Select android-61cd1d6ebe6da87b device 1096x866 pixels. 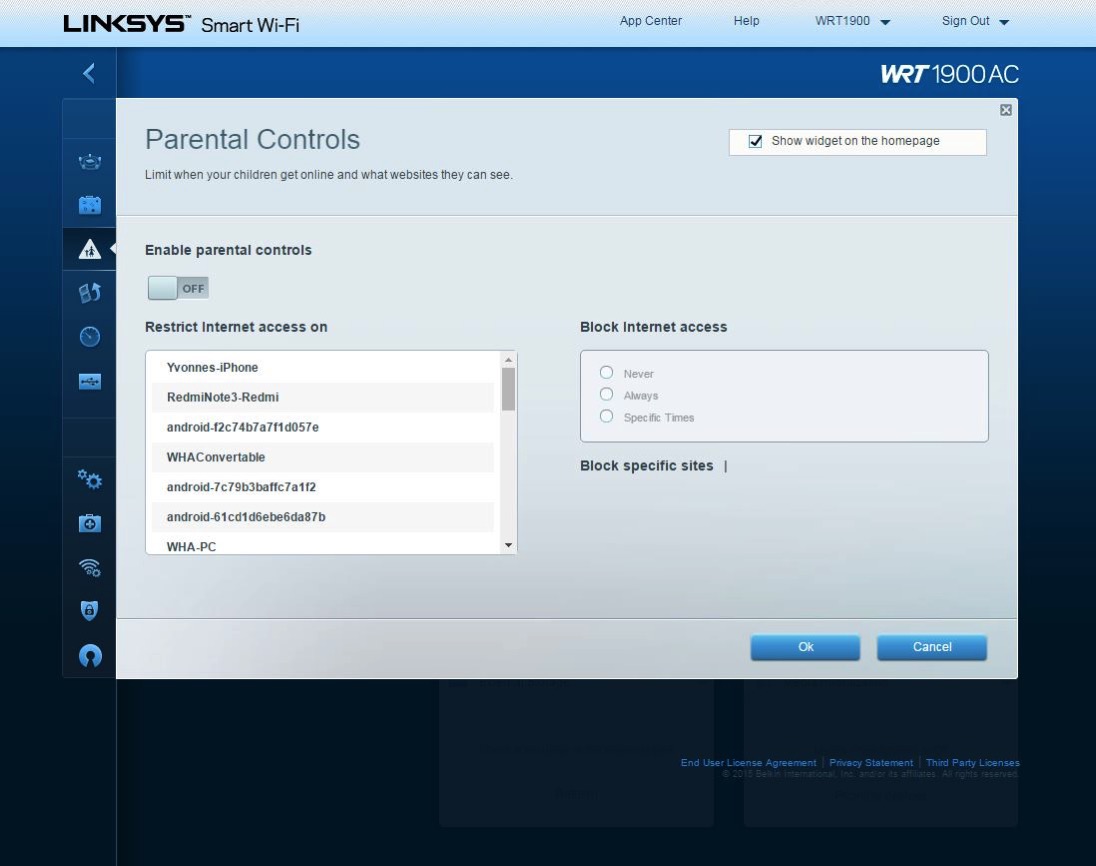coord(323,517)
